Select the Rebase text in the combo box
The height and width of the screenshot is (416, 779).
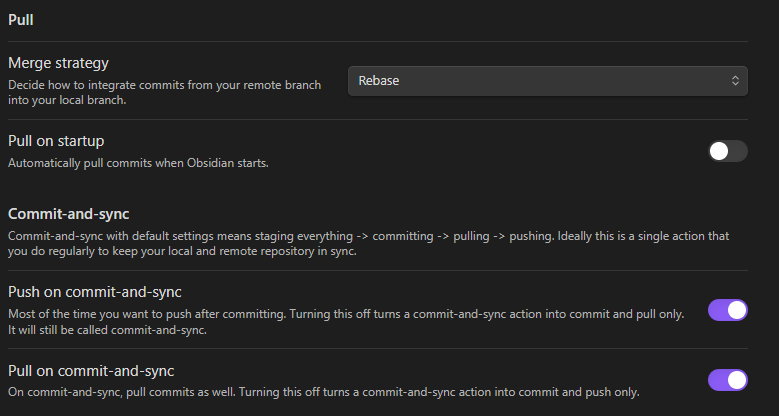379,80
